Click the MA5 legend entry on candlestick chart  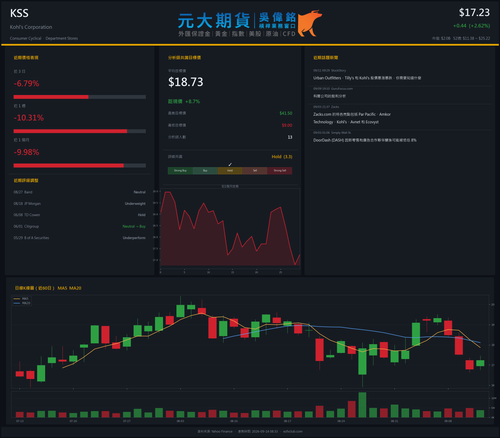21,299
